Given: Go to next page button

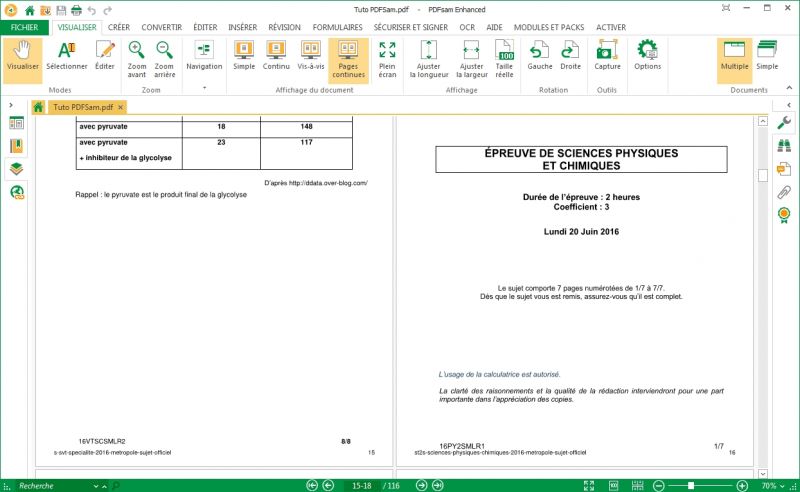Looking at the screenshot, I should (x=421, y=485).
